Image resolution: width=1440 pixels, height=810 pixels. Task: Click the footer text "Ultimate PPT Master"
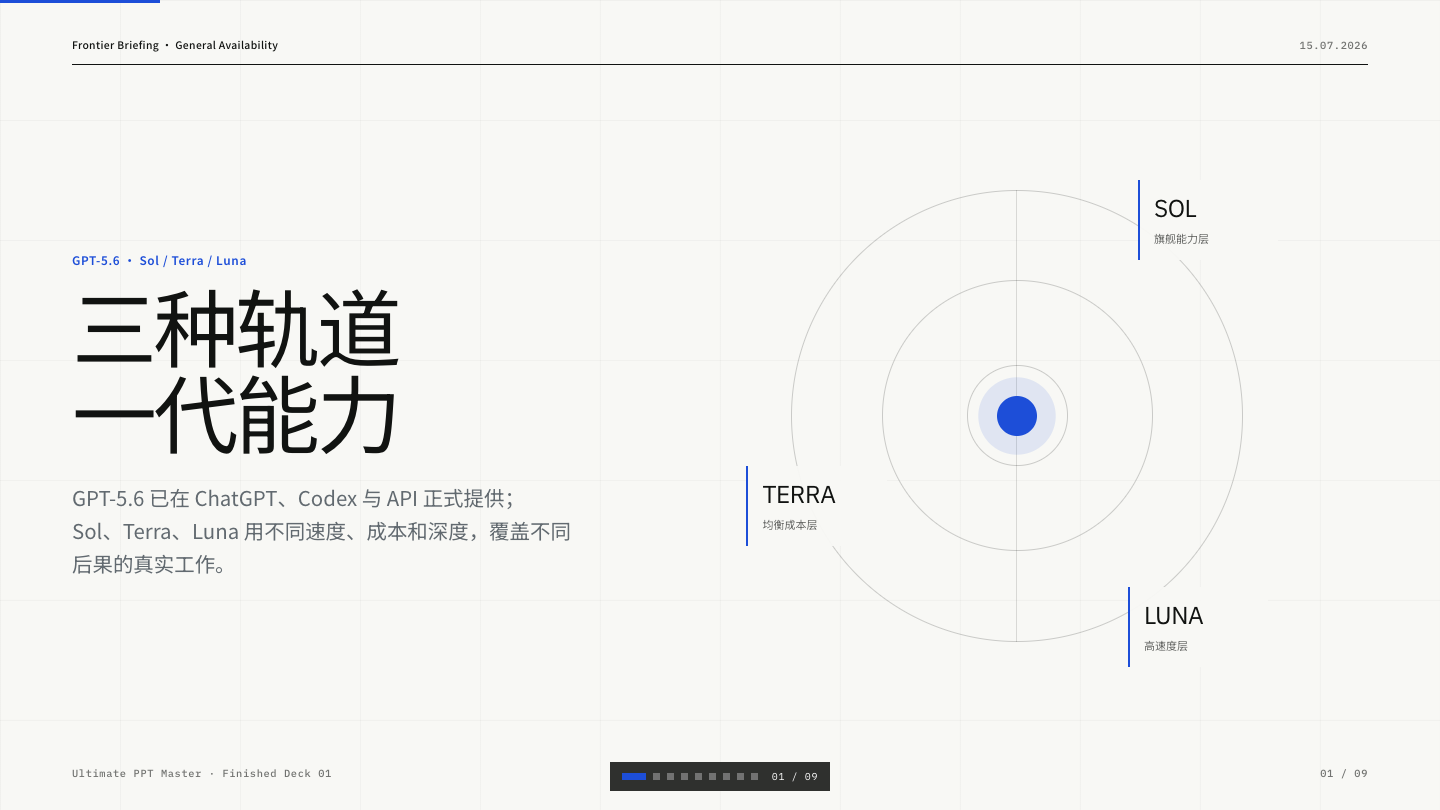tap(137, 774)
